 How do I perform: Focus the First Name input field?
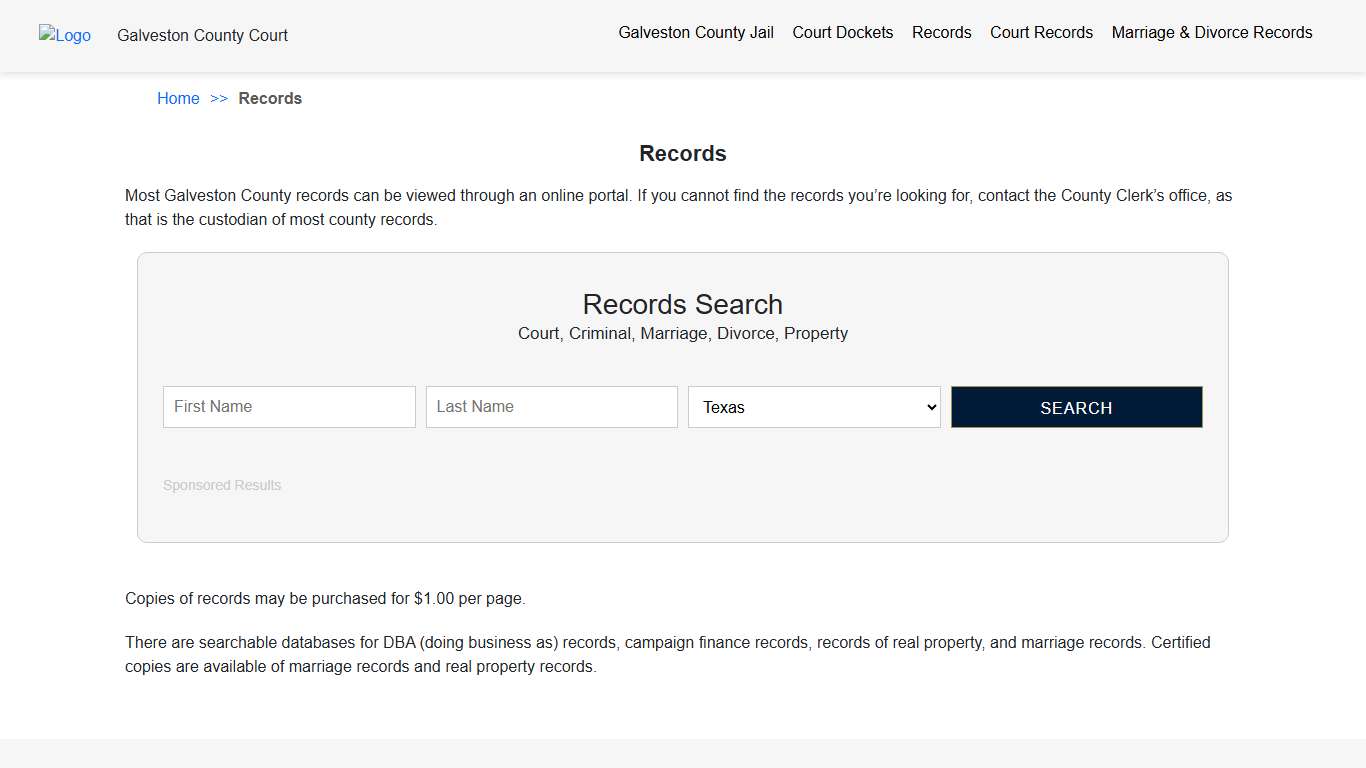click(x=289, y=407)
